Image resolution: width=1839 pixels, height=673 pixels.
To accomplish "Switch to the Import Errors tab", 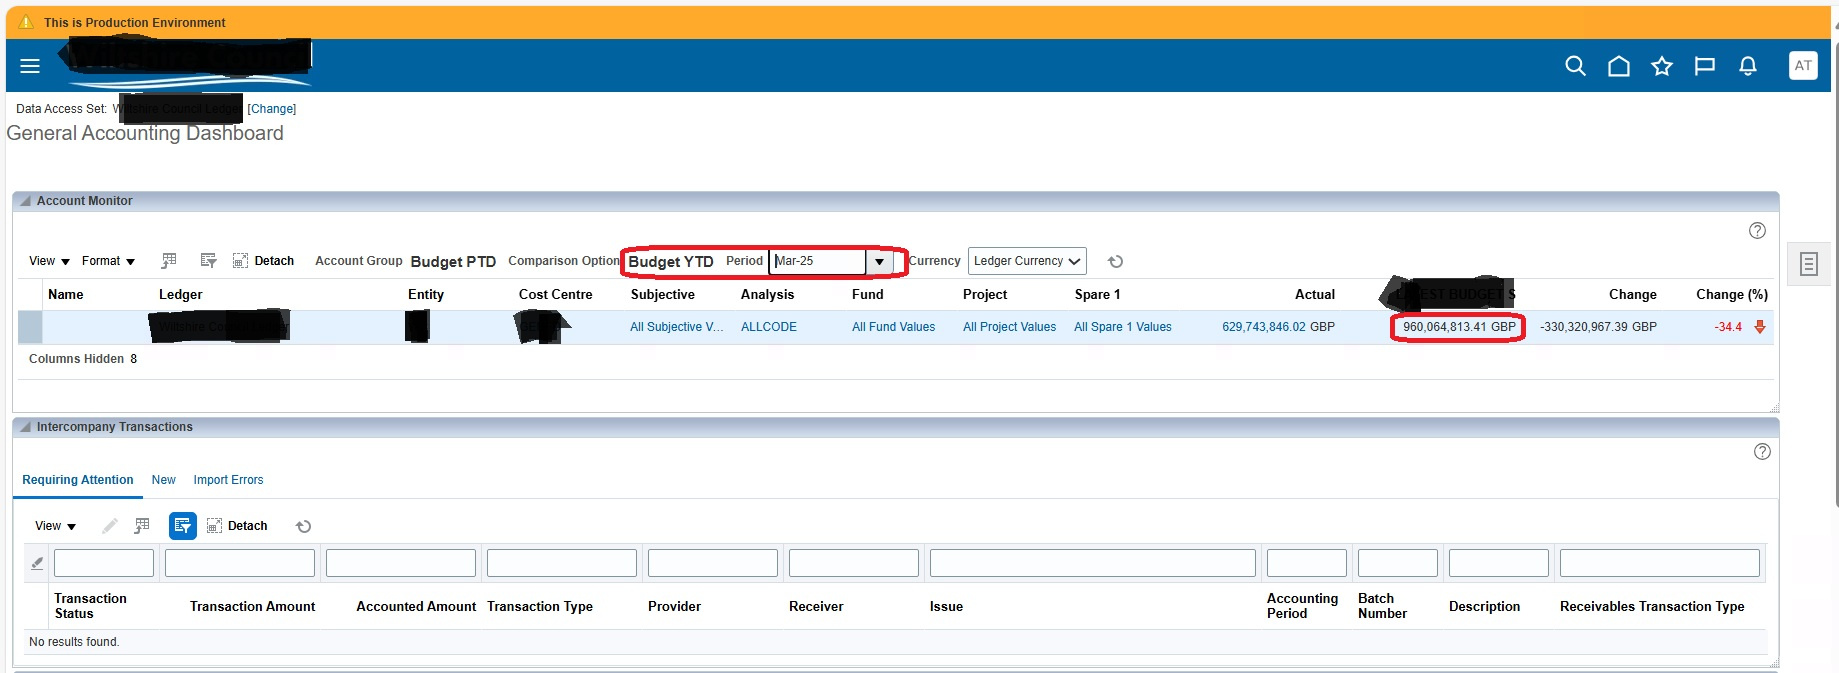I will point(228,480).
